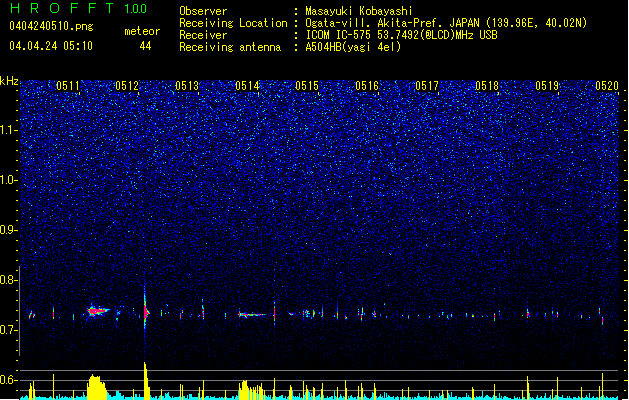This screenshot has width=629, height=400.
Task: Click the large magenta meteor echo after 0511
Action: tap(97, 311)
